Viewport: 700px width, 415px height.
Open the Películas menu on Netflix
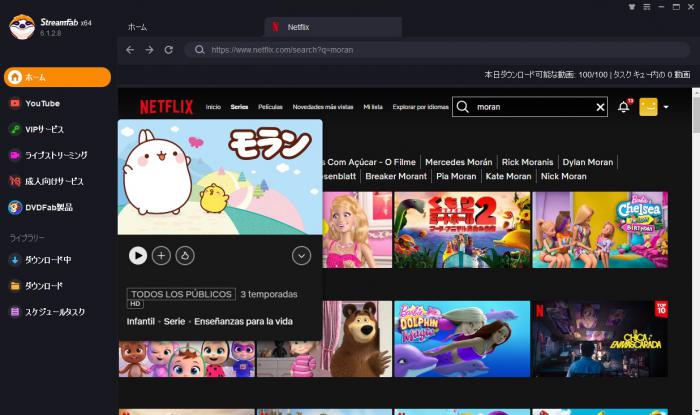271,107
